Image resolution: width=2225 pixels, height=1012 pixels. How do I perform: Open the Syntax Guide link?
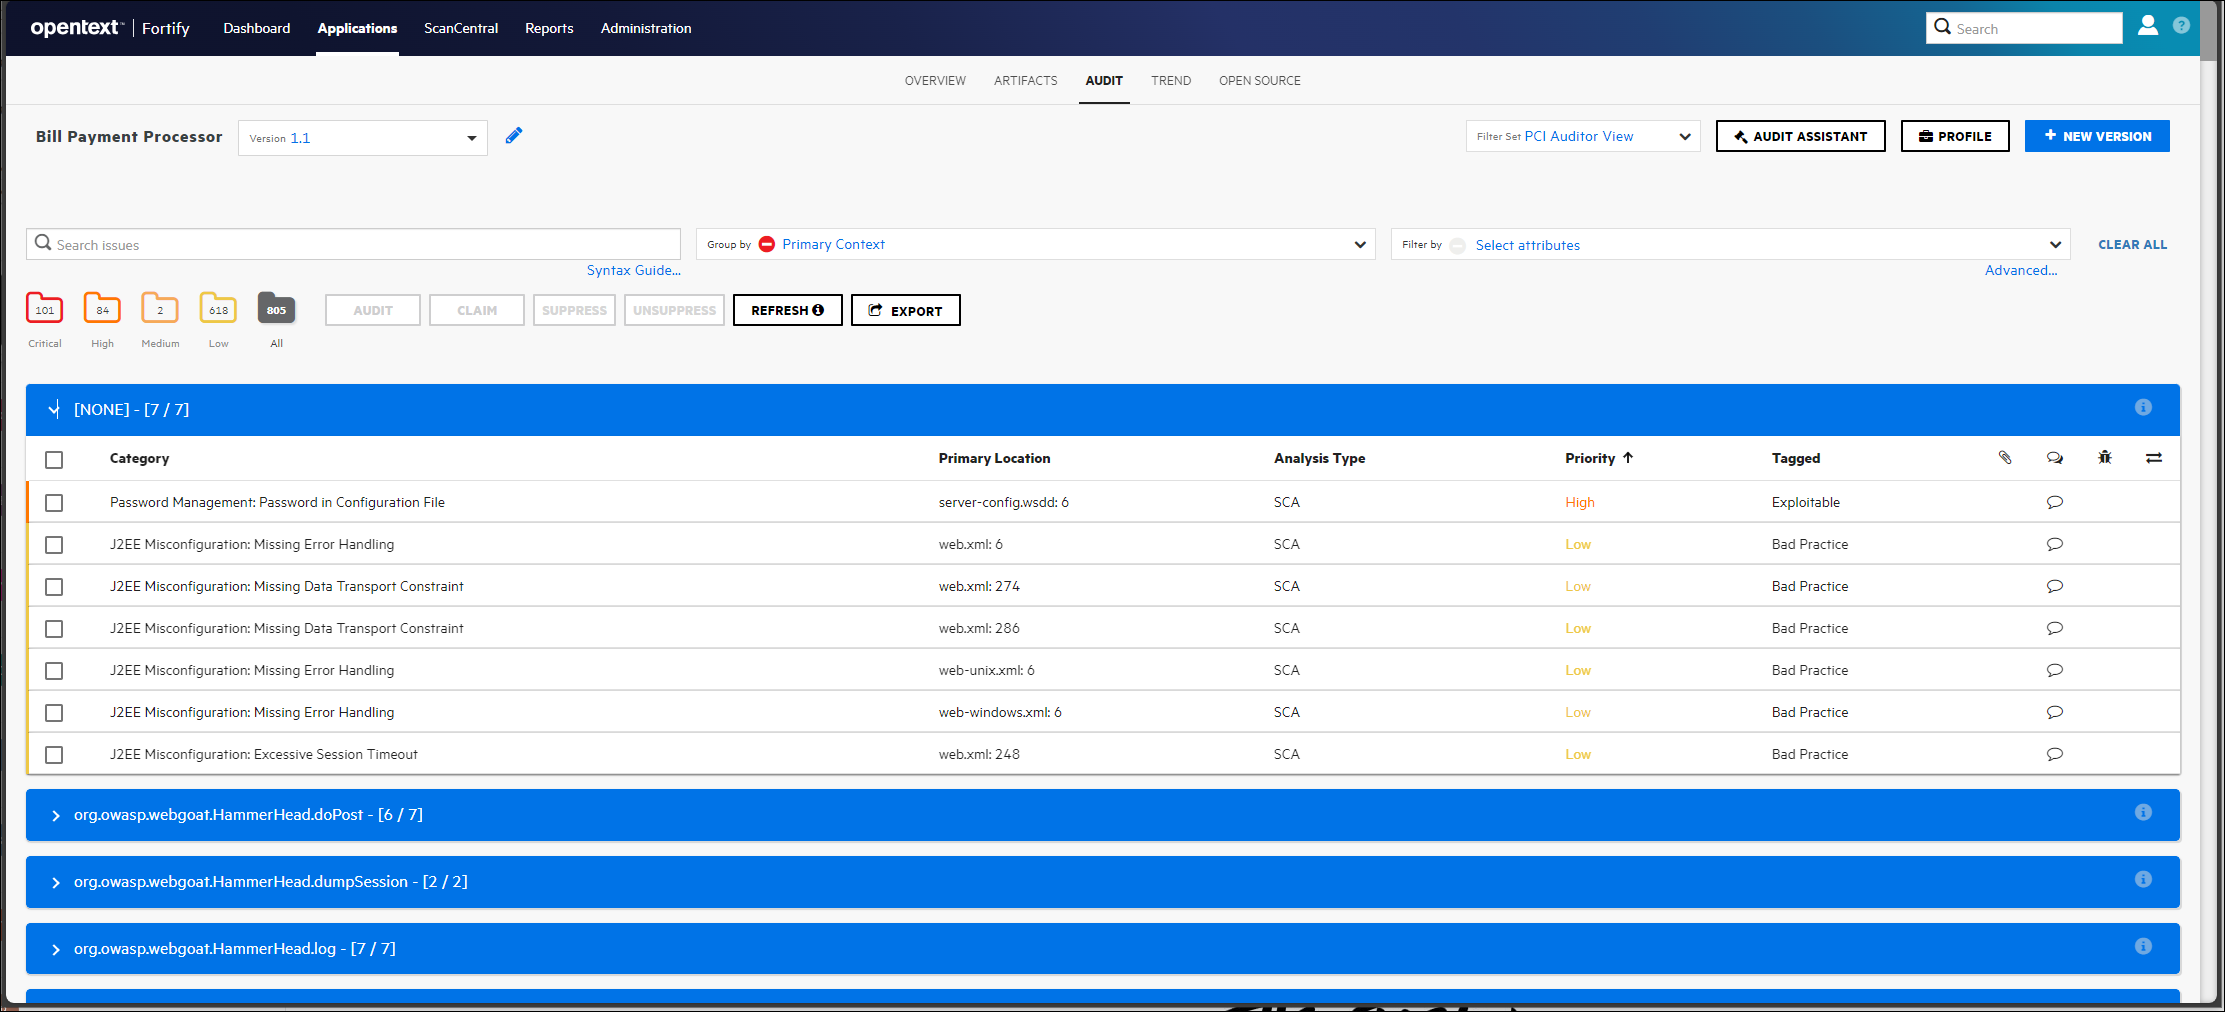pos(633,270)
